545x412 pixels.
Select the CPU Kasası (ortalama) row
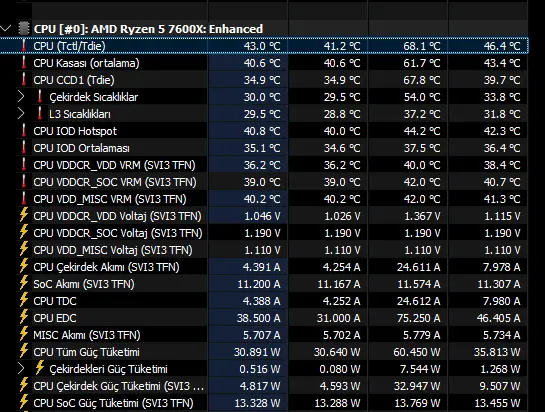pyautogui.click(x=264, y=63)
